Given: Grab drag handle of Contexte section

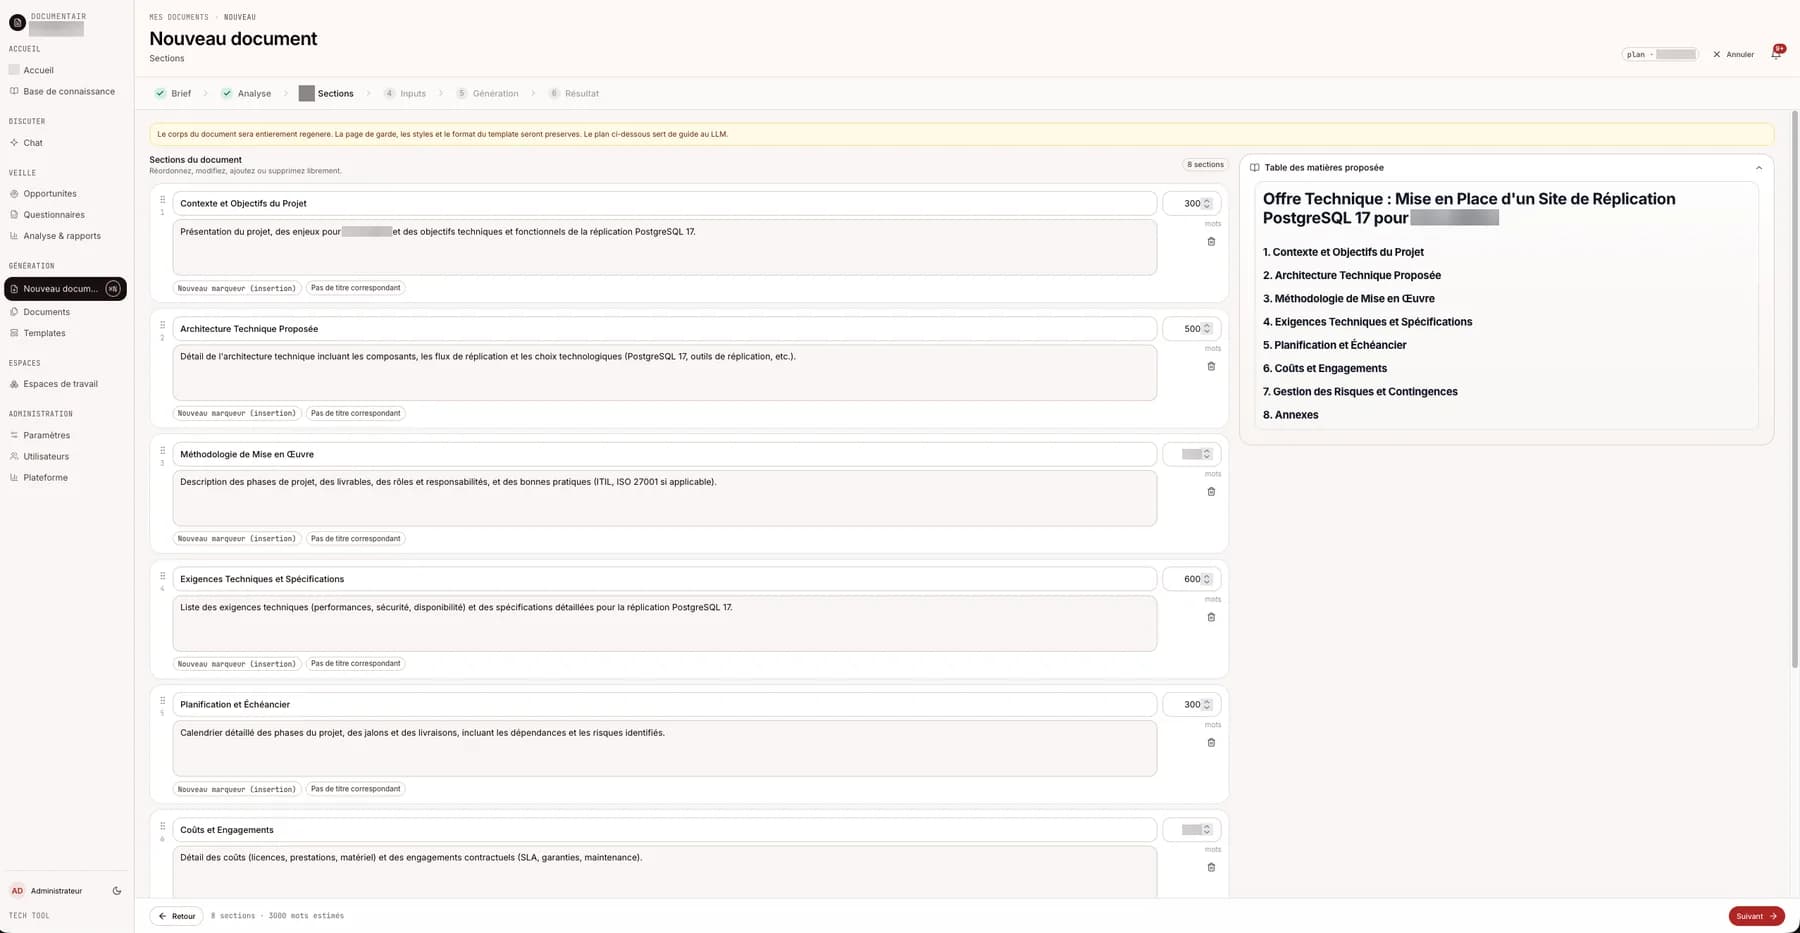Looking at the screenshot, I should click(x=162, y=200).
